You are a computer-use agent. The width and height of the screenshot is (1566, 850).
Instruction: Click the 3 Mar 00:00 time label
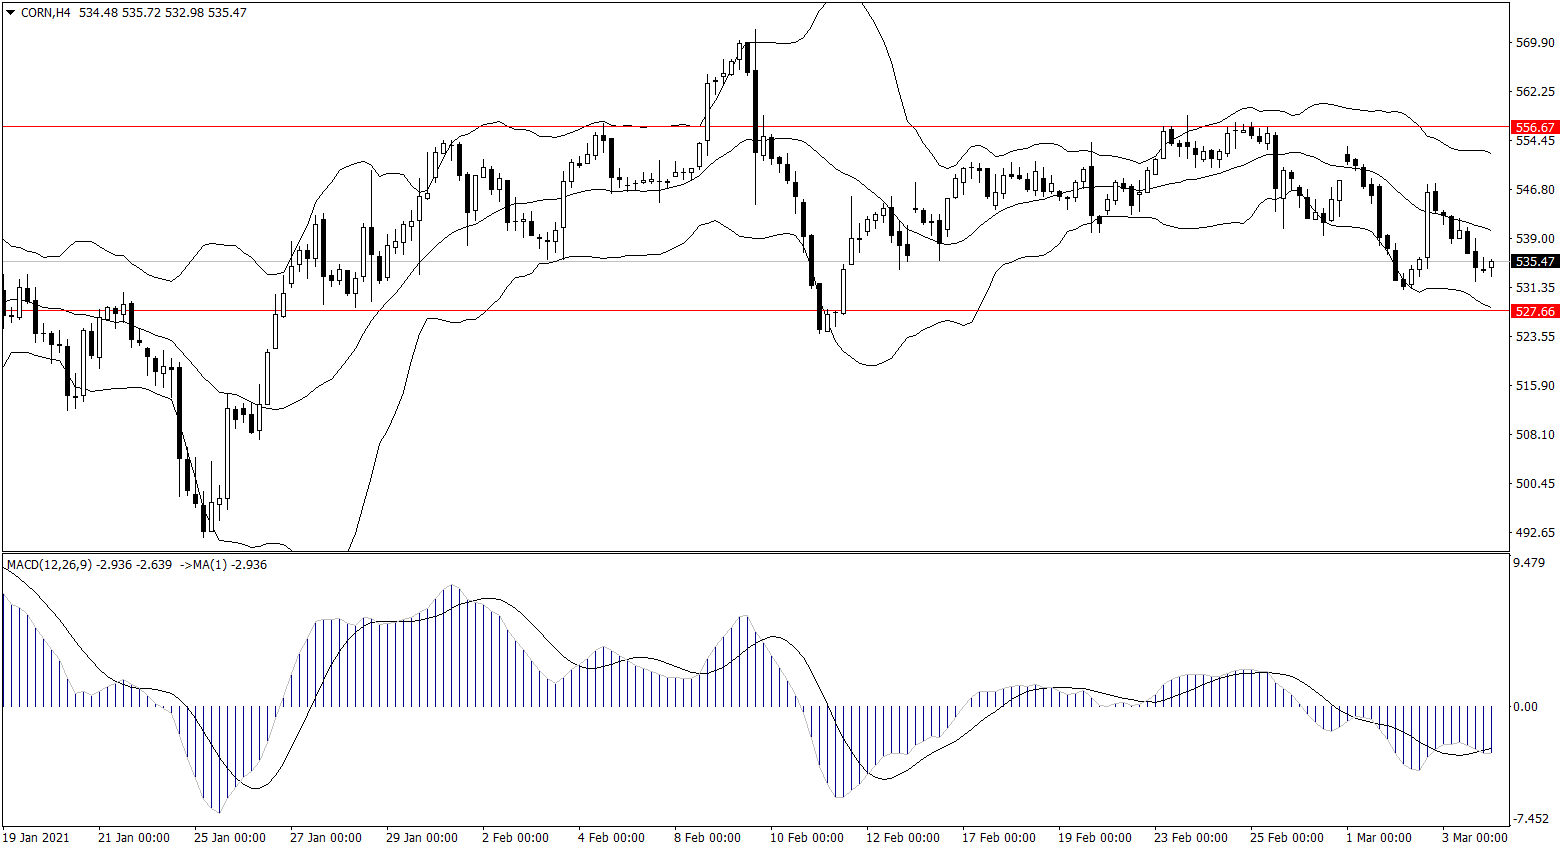coord(1474,838)
